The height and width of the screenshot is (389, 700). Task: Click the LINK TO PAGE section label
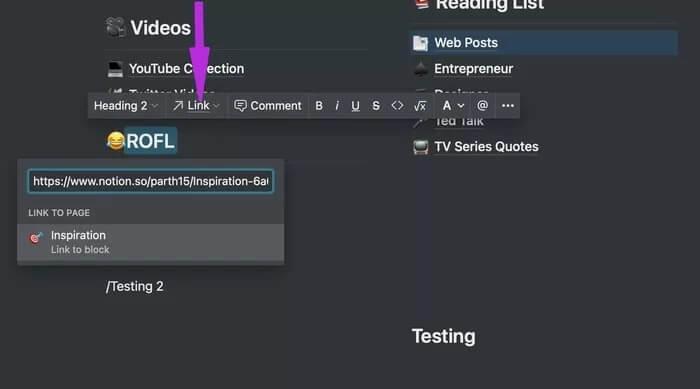click(59, 213)
